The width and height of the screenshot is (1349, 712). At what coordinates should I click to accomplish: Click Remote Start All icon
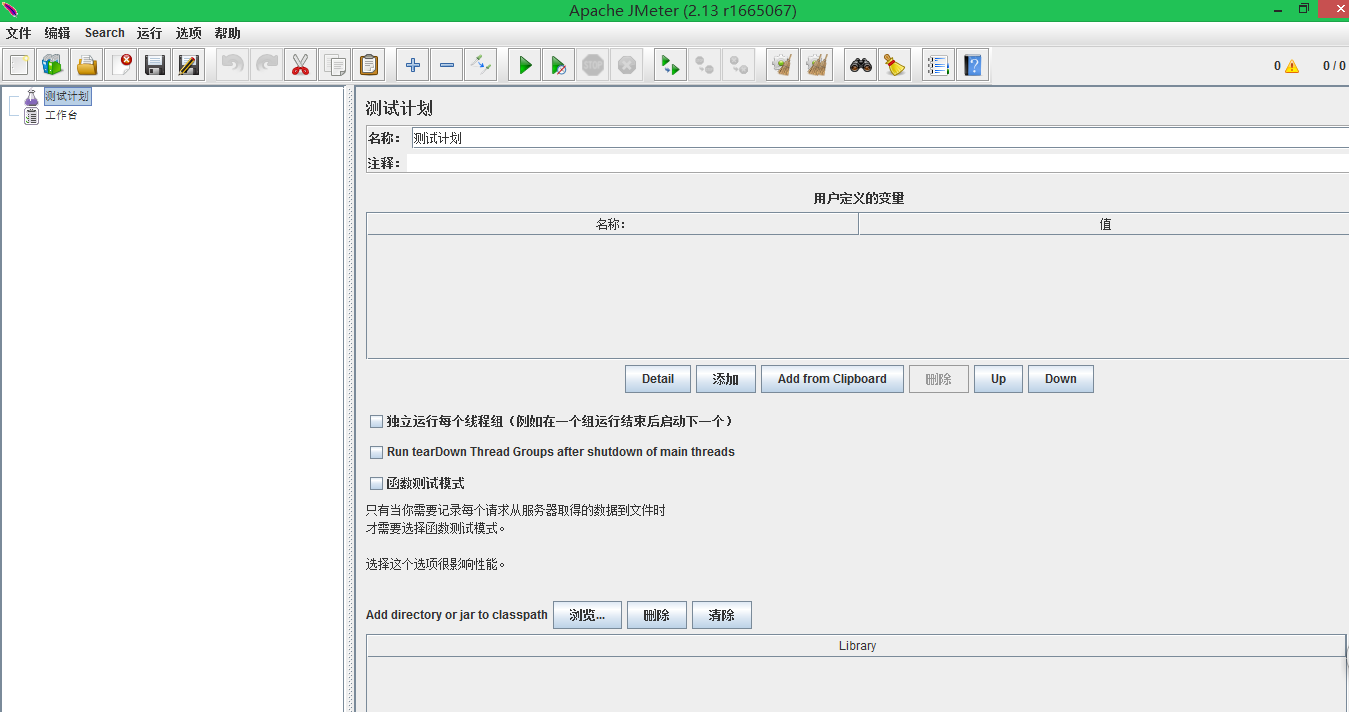click(671, 66)
